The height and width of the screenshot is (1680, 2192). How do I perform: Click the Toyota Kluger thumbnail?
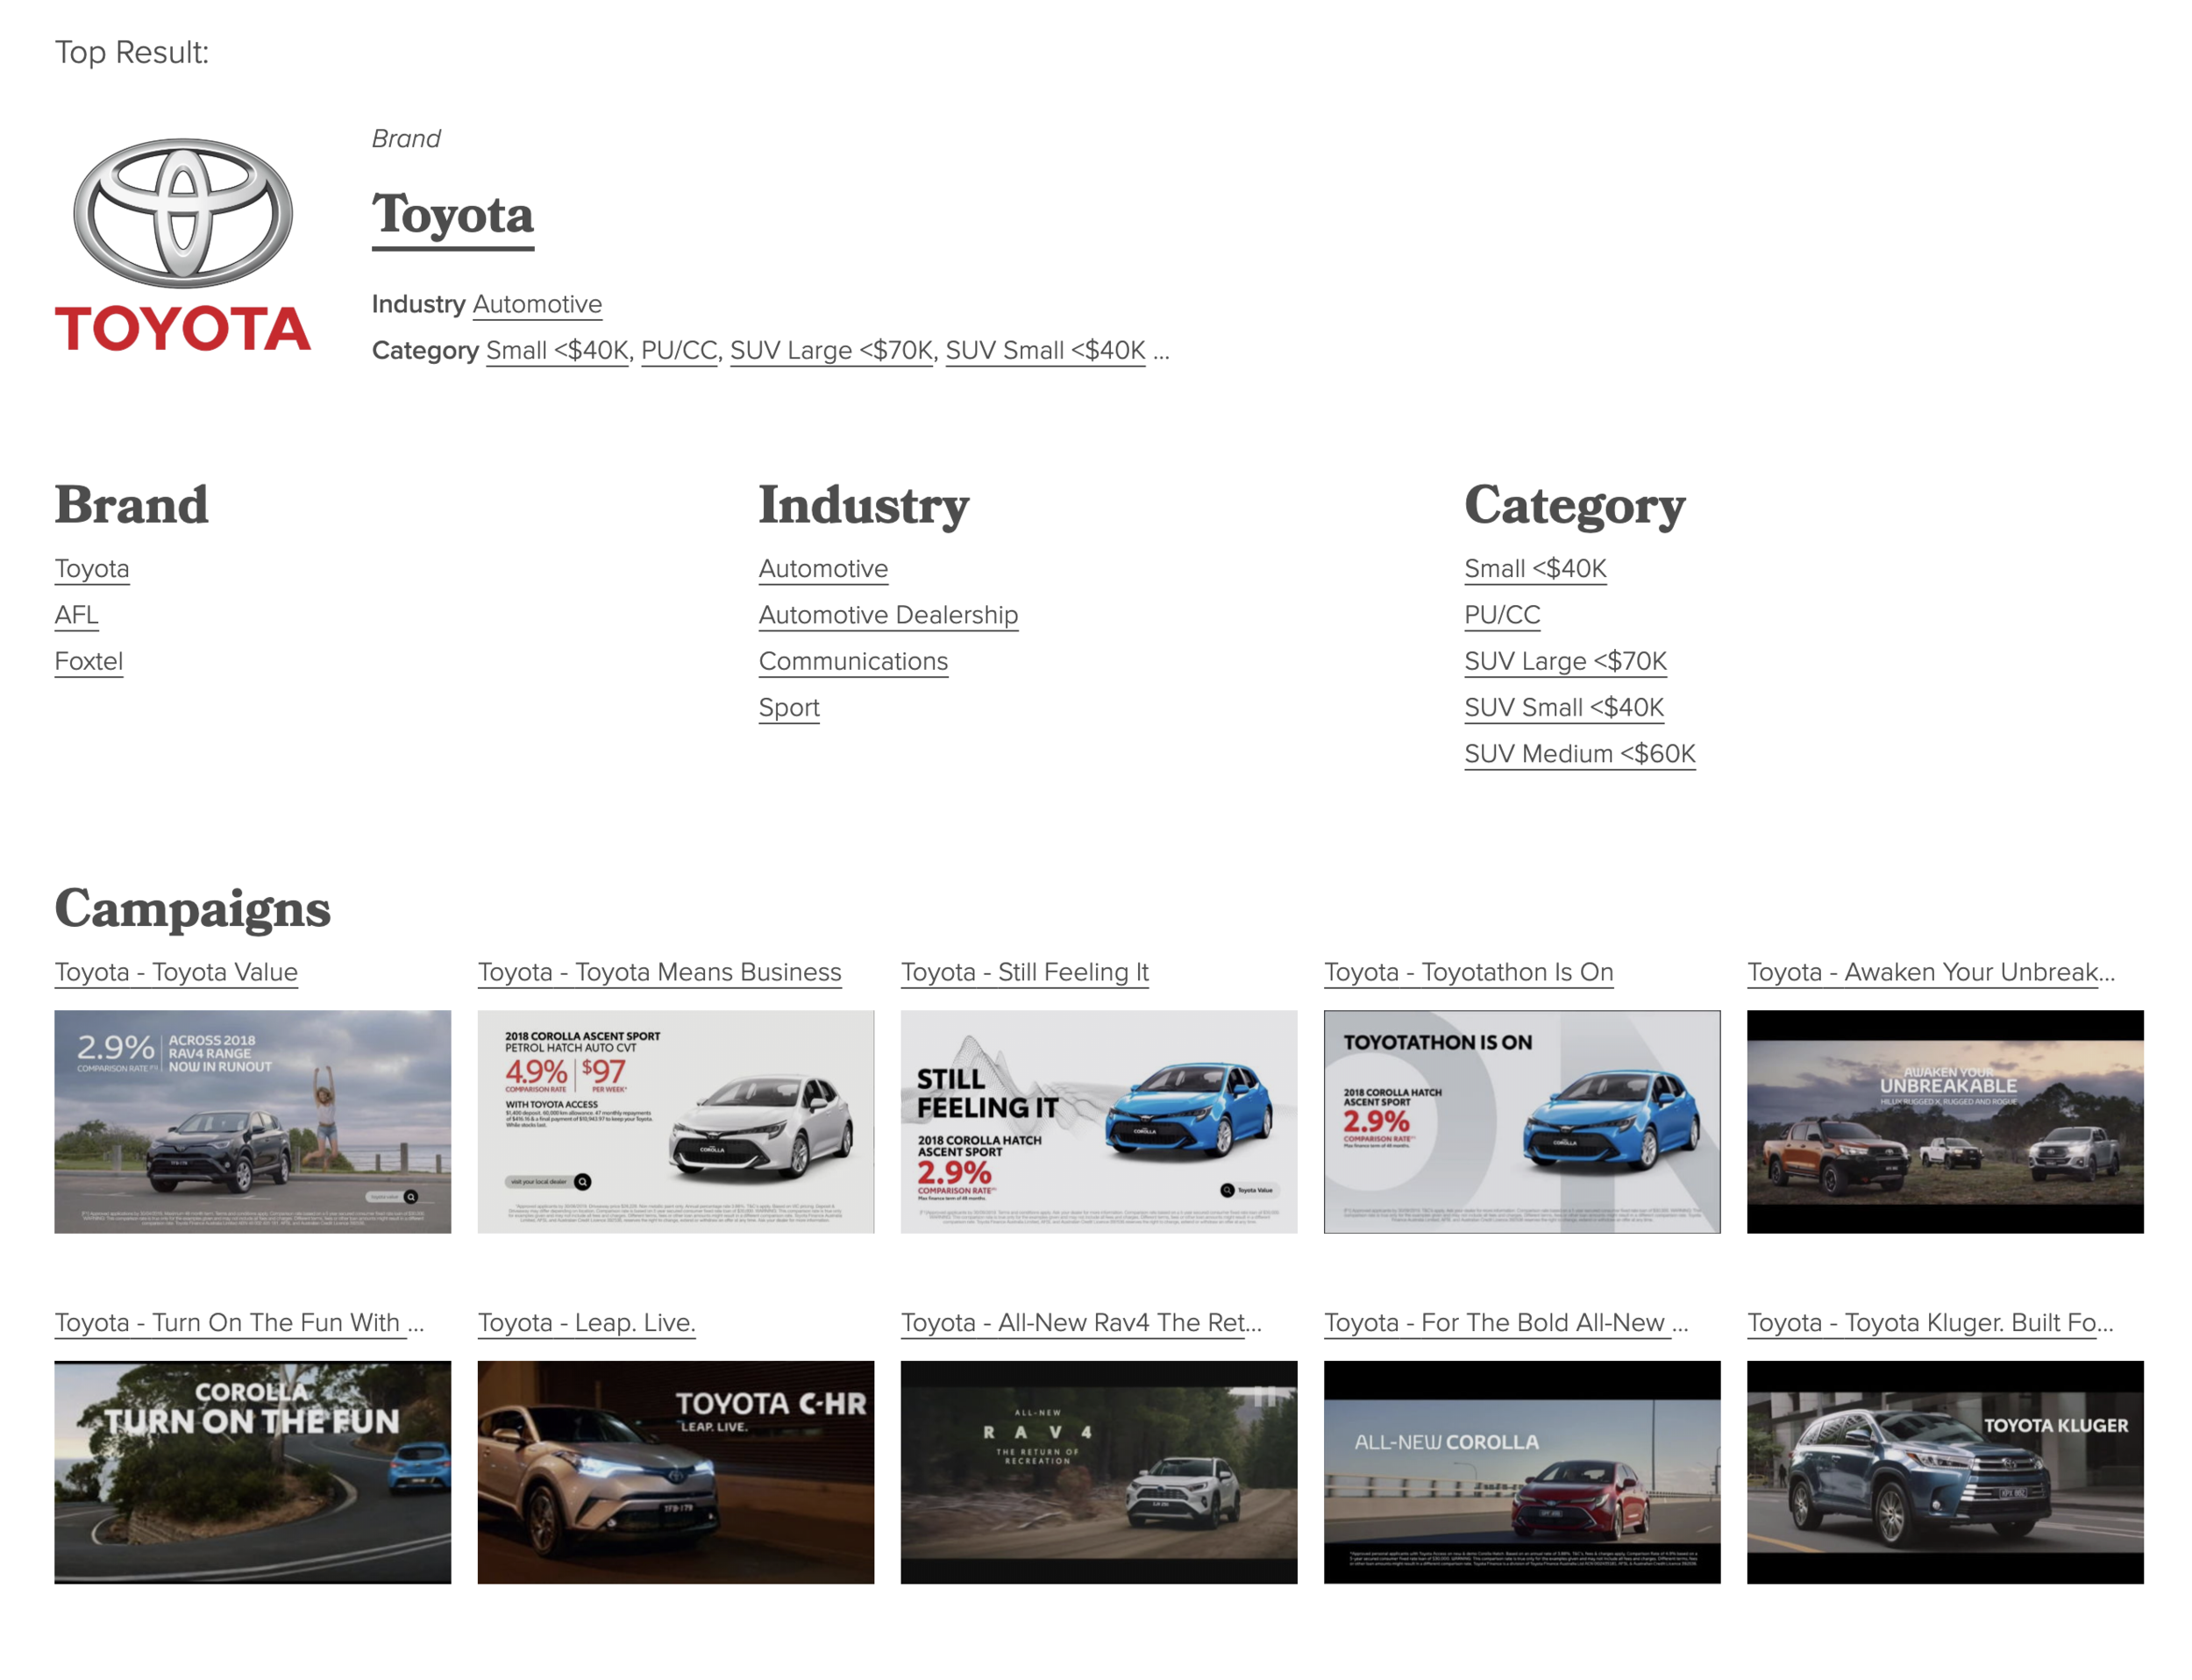1945,1472
